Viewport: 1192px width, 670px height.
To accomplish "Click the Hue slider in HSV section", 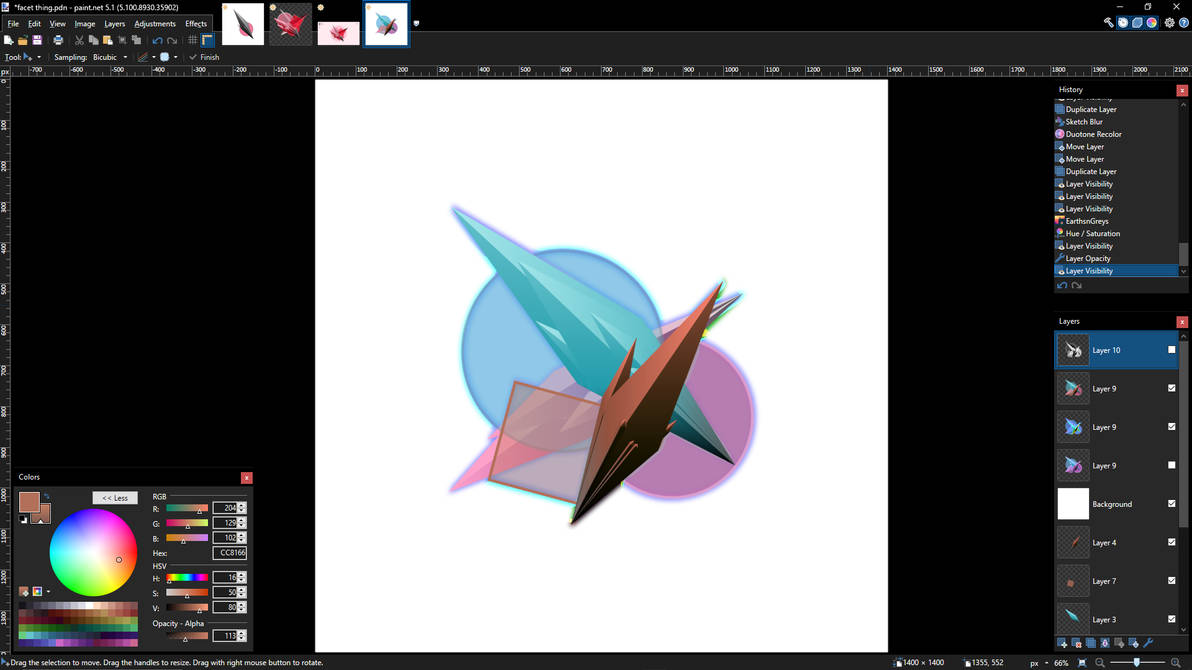I will click(187, 578).
